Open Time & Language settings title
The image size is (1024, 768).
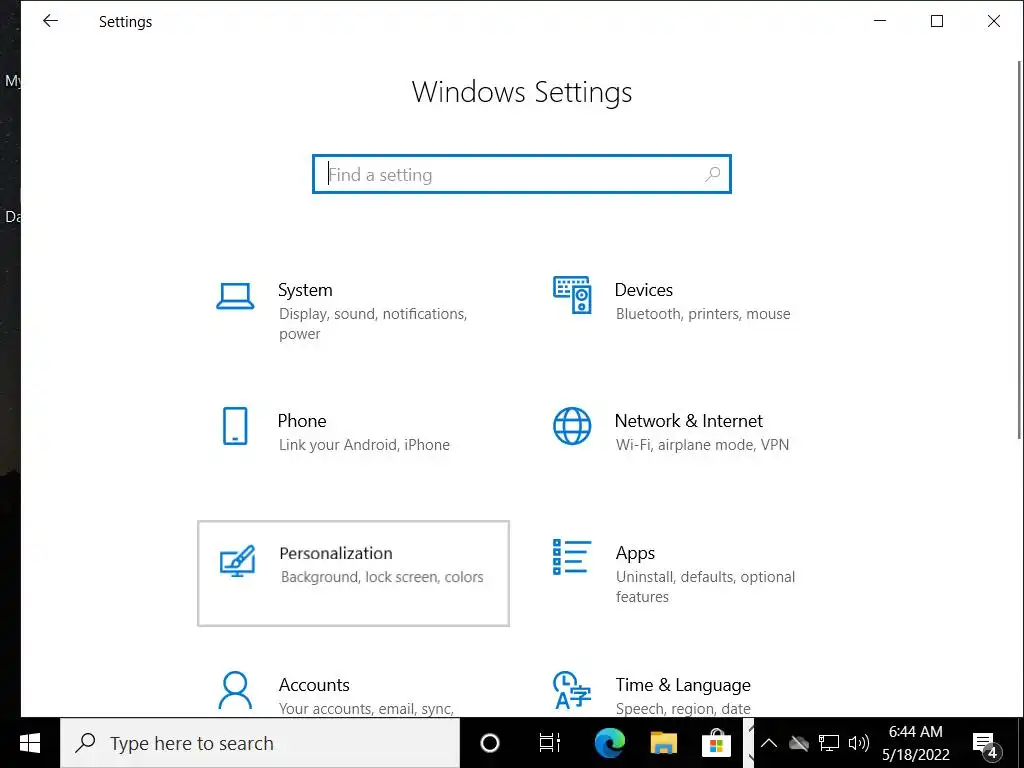[683, 685]
